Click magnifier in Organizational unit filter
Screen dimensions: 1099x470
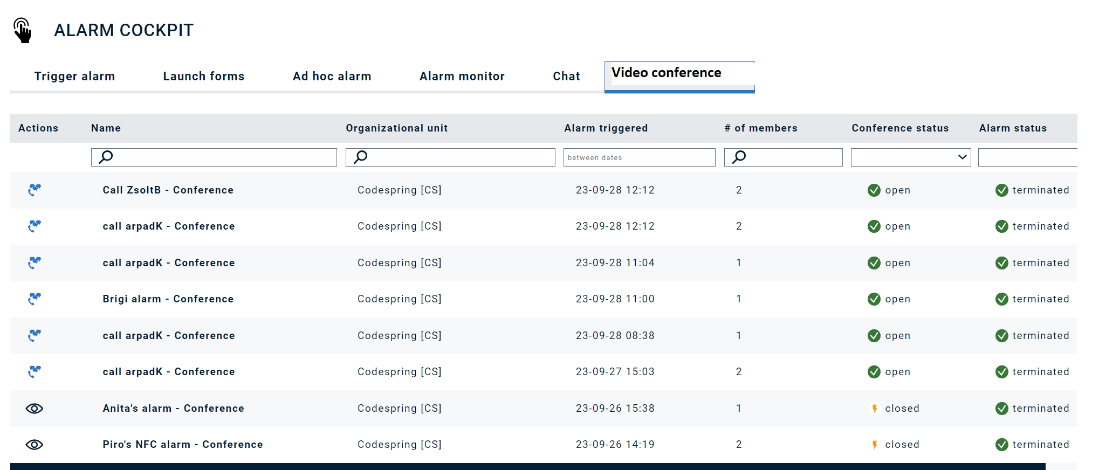point(360,158)
